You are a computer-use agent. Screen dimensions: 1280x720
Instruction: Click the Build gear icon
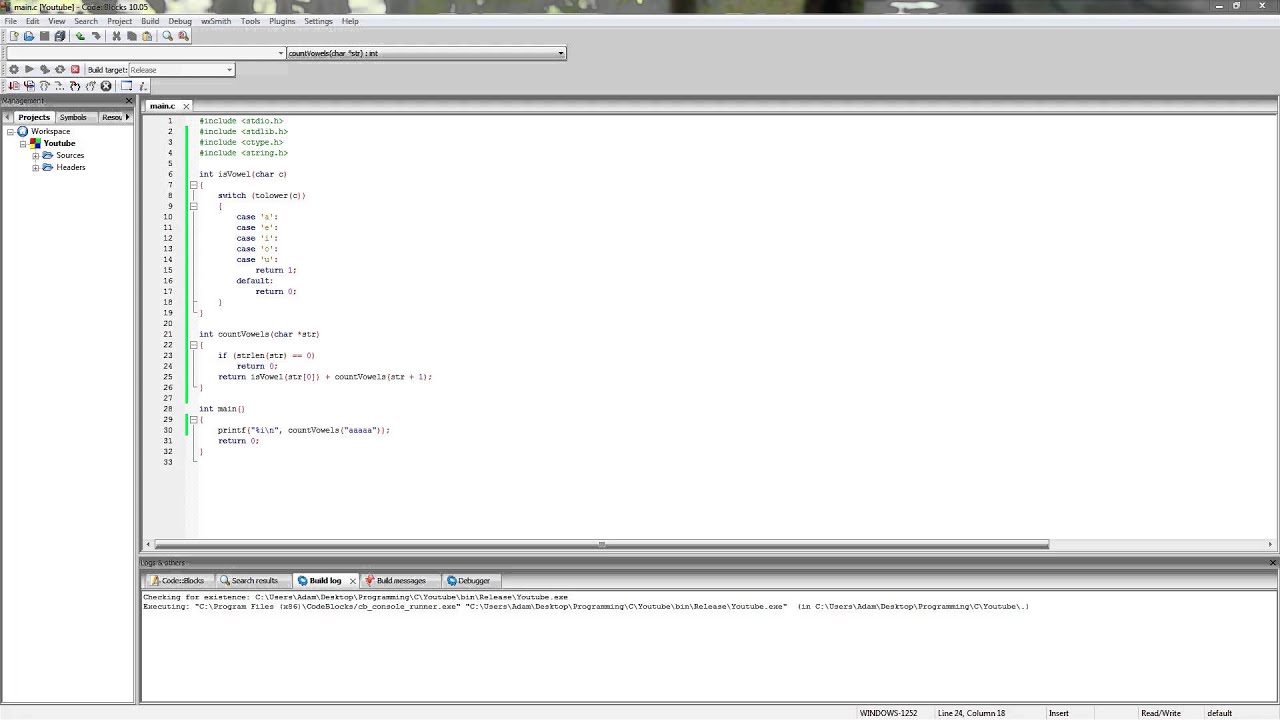coord(13,70)
